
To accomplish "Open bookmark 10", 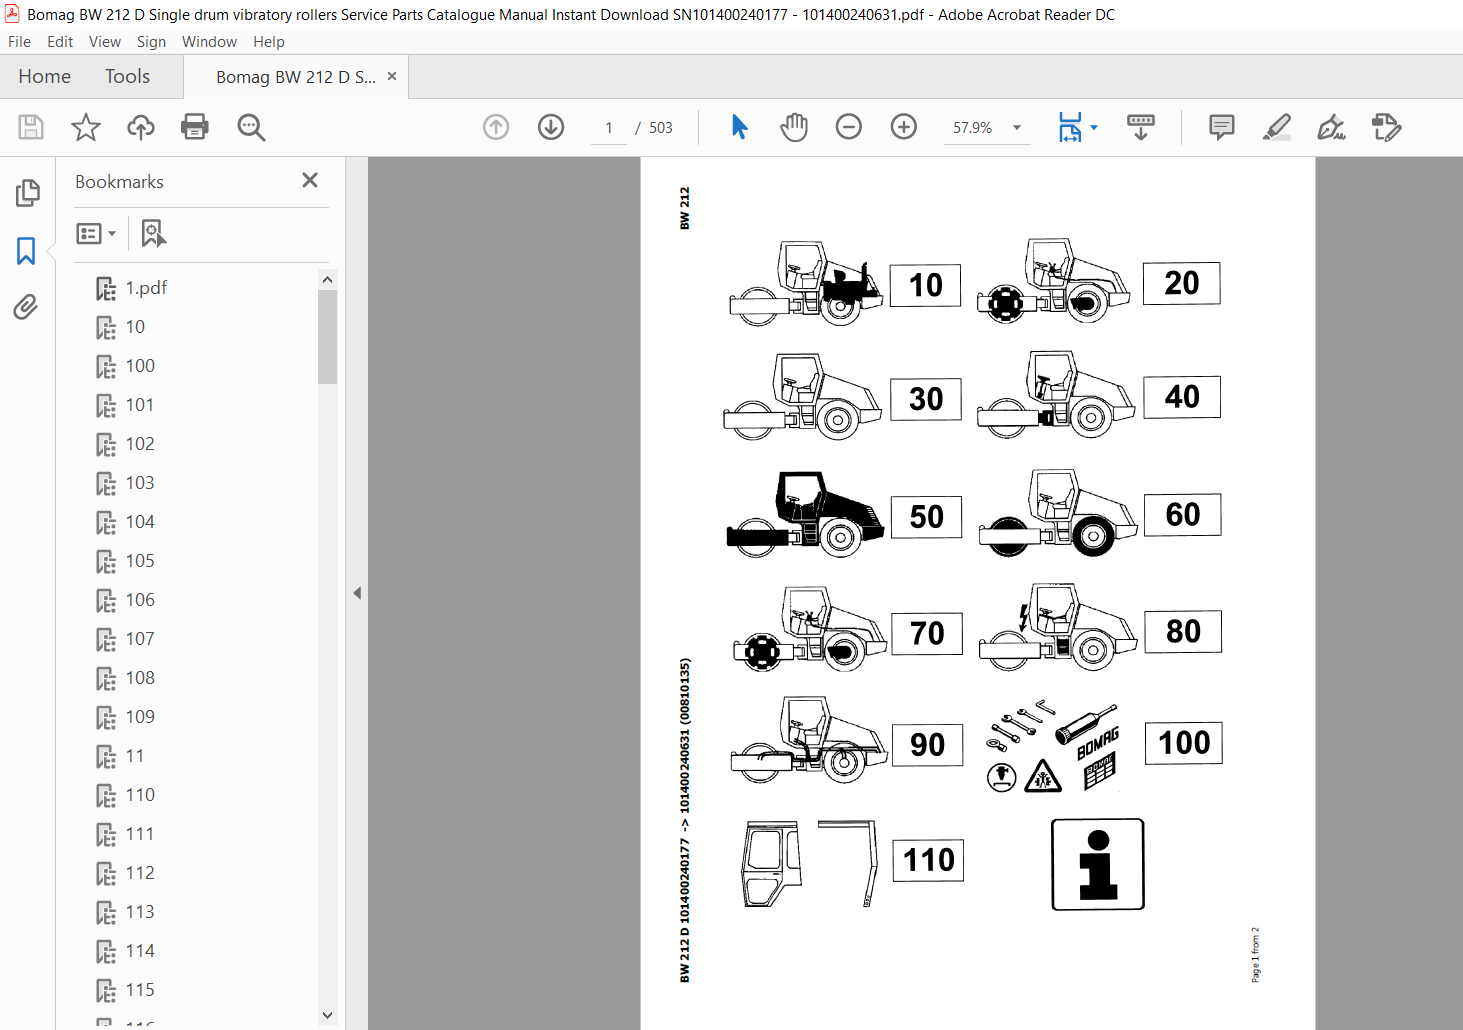I will click(x=135, y=327).
